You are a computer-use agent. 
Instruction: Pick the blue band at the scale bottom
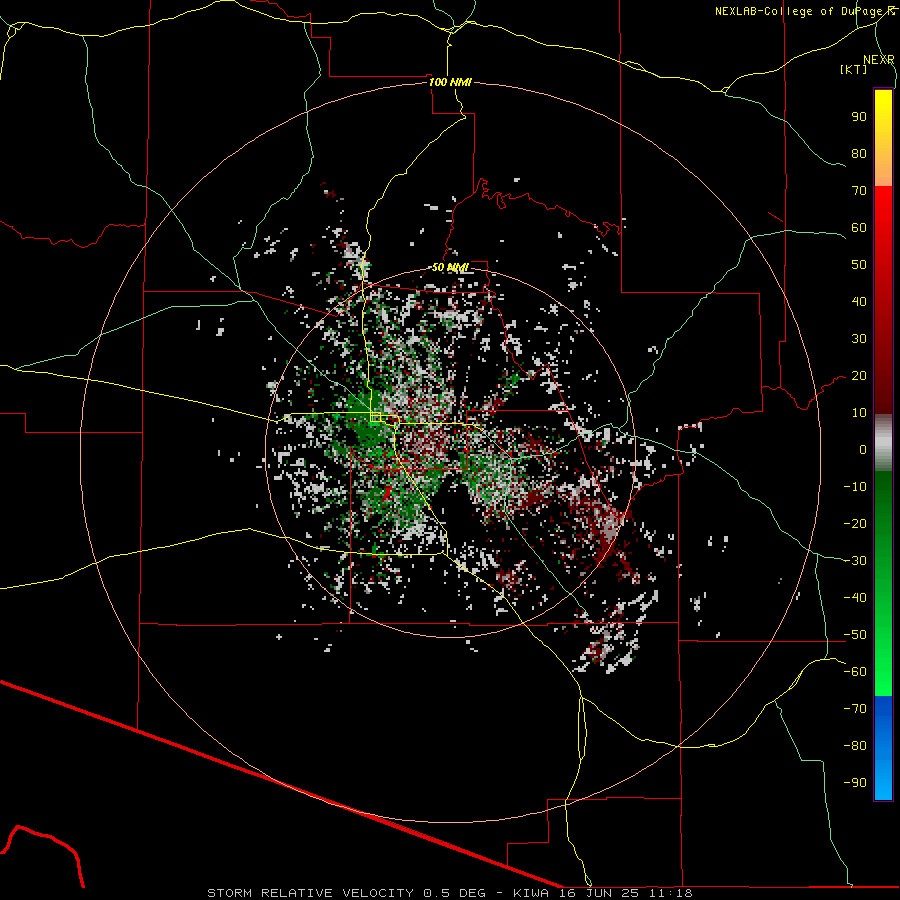coord(883,748)
